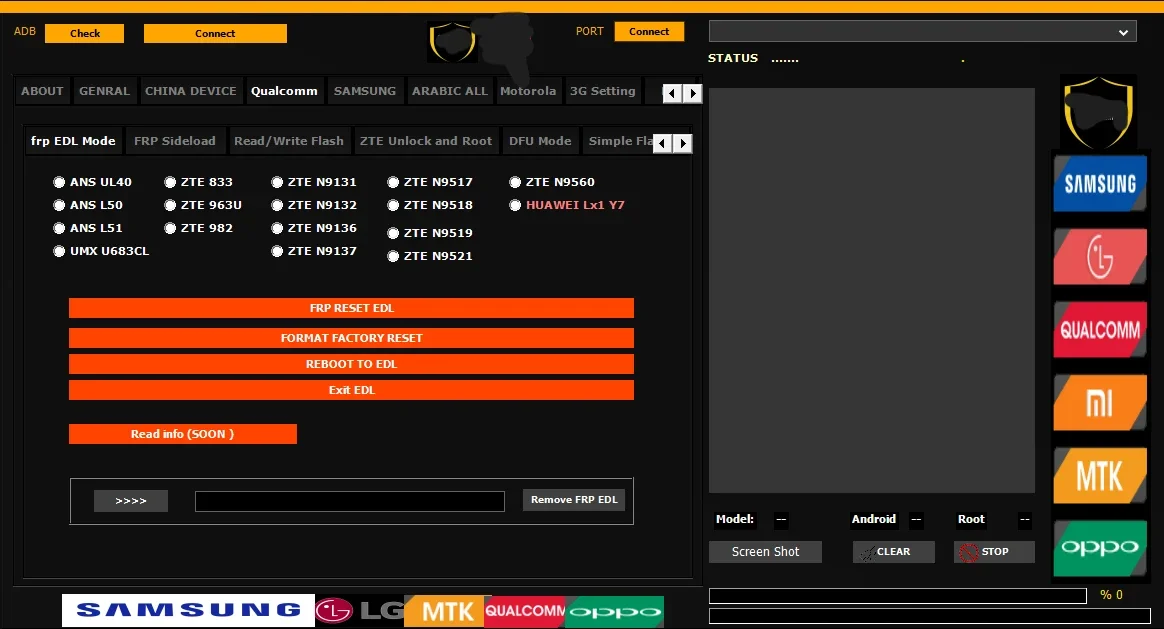The height and width of the screenshot is (629, 1164).
Task: Open the ZTE Unlock and Root sub-tab
Action: (425, 140)
